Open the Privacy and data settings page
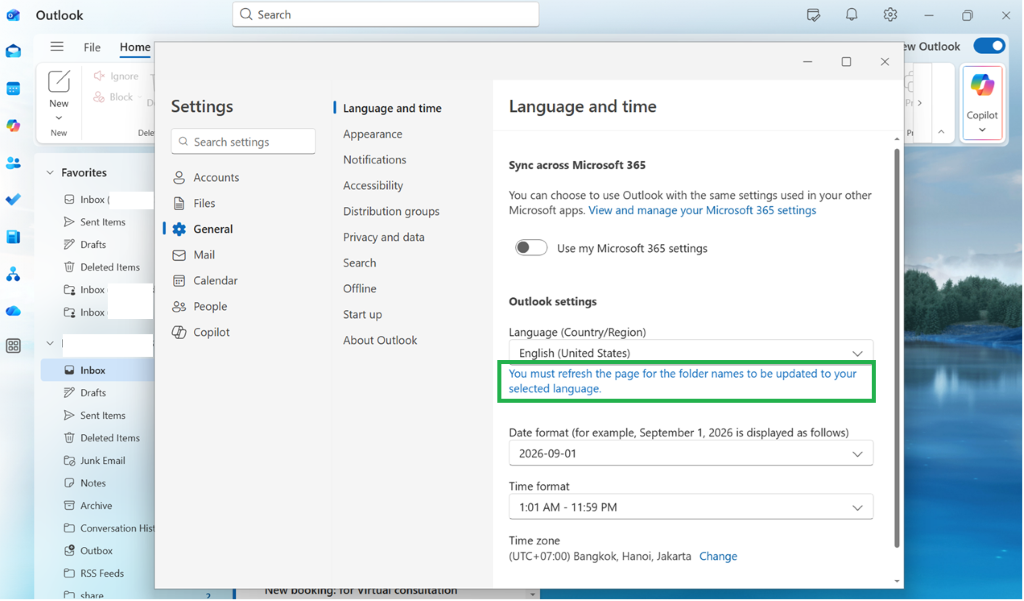The height and width of the screenshot is (601, 1024). (383, 237)
